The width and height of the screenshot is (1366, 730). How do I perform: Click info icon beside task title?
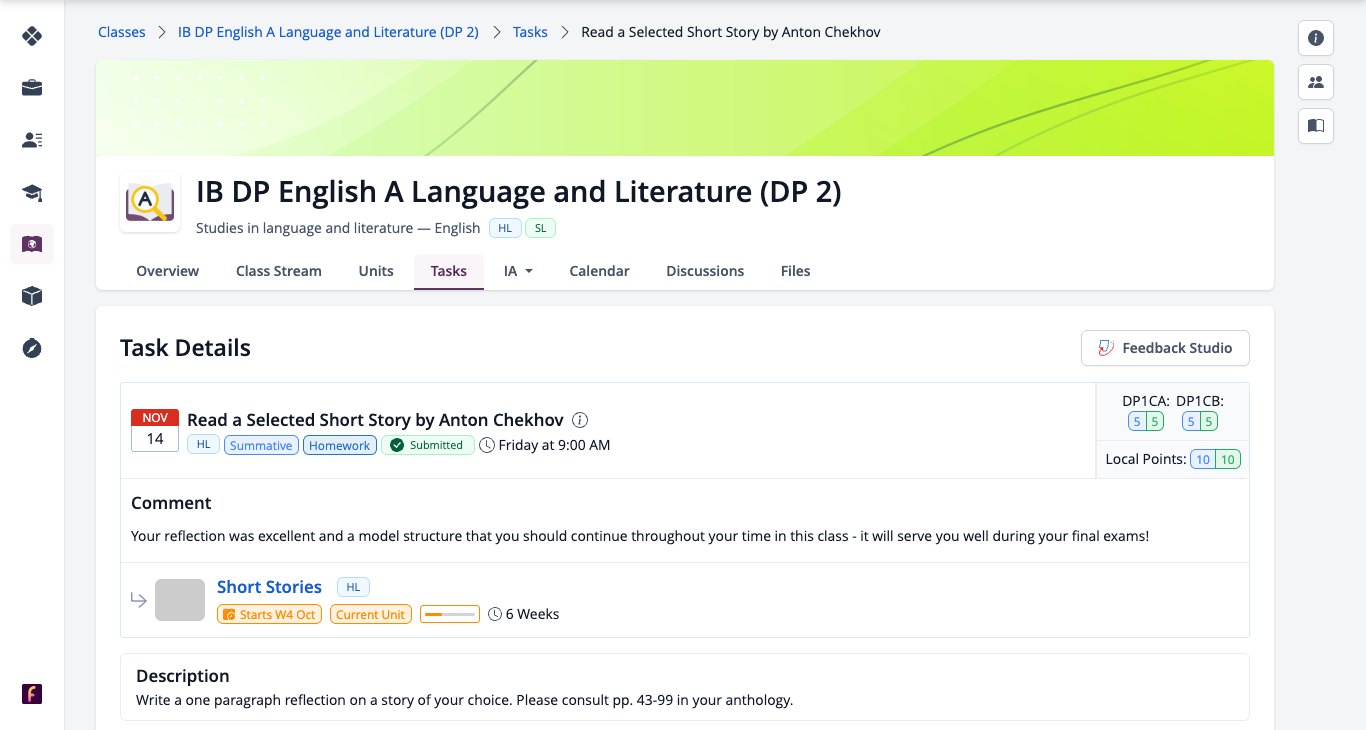pyautogui.click(x=580, y=420)
